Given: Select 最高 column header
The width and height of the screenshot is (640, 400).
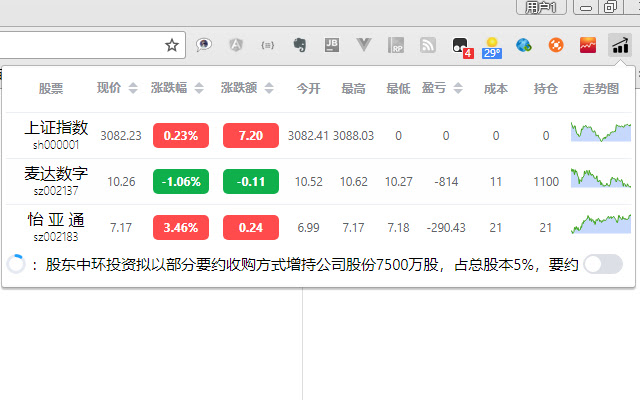Looking at the screenshot, I should pyautogui.click(x=353, y=88).
